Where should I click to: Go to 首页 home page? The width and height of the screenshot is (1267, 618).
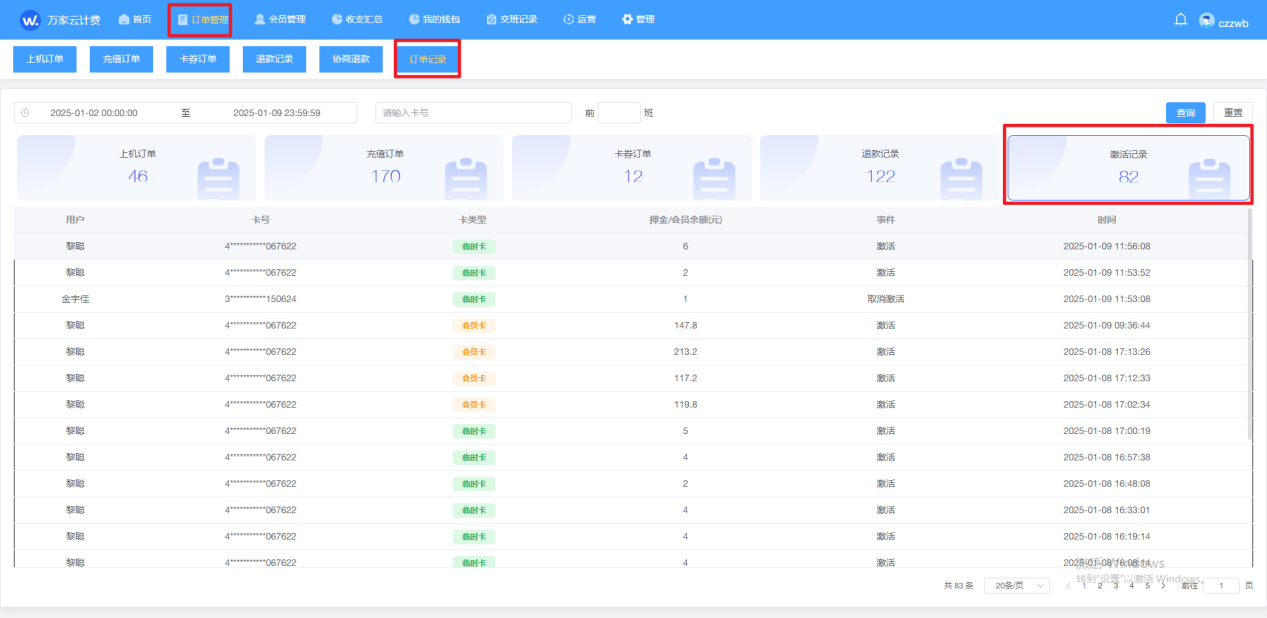click(x=135, y=19)
